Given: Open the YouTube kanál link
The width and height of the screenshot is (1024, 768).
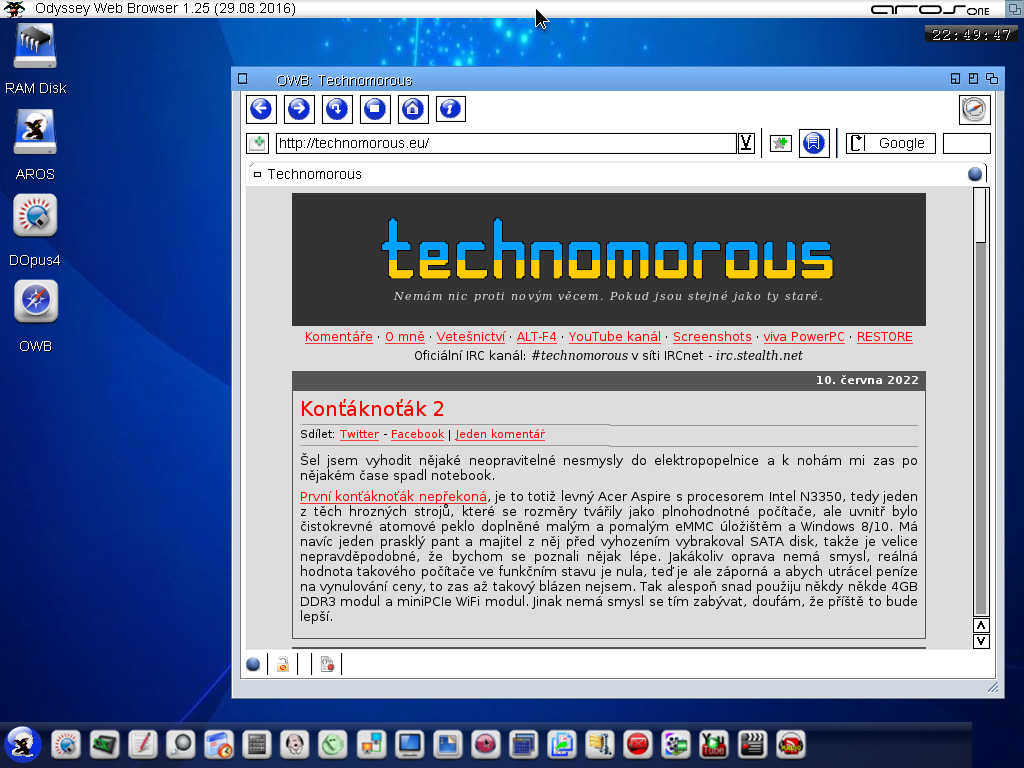Looking at the screenshot, I should tap(614, 337).
